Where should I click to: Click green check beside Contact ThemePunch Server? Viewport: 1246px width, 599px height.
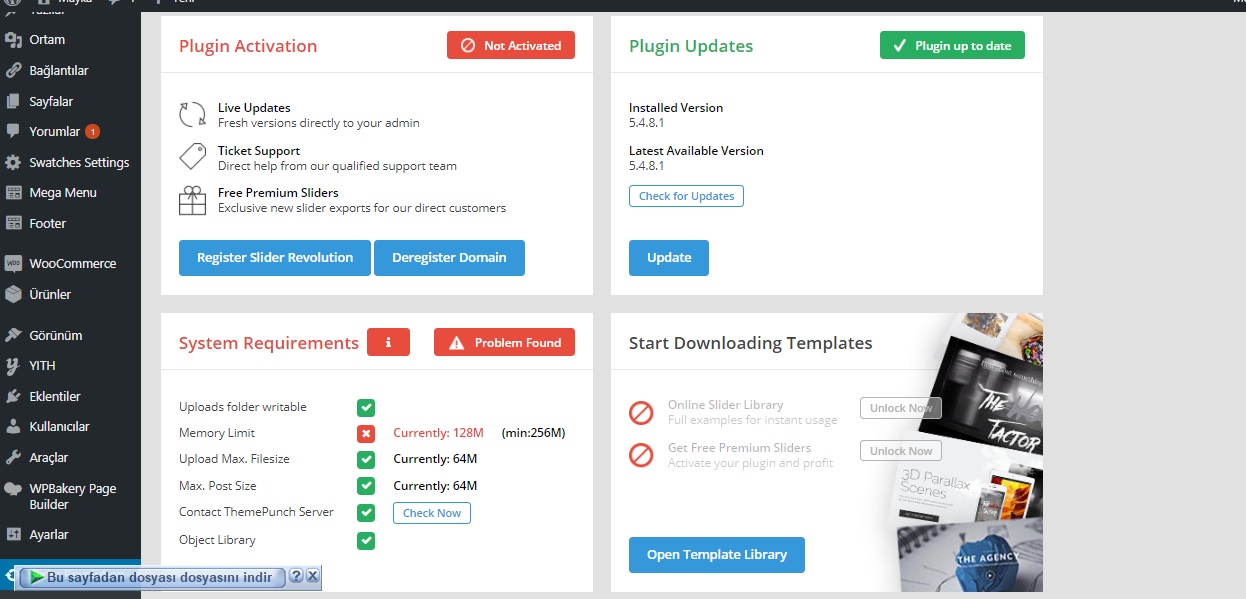pyautogui.click(x=366, y=512)
